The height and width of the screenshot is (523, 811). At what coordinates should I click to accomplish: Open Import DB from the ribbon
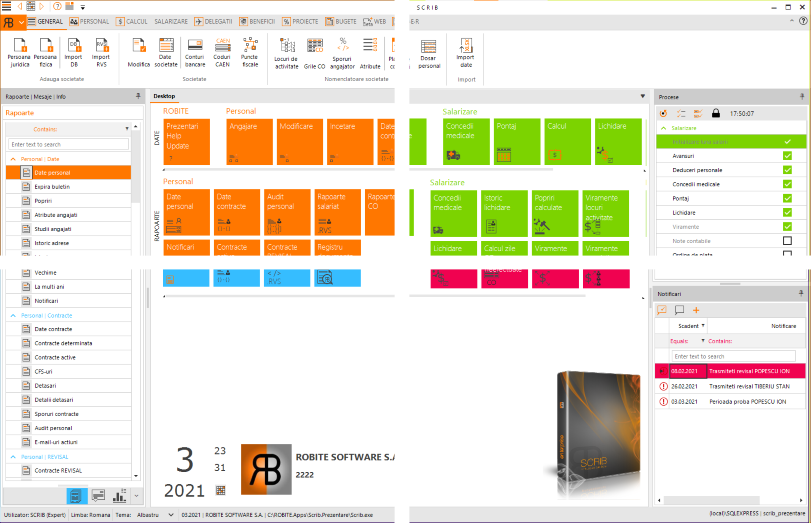(73, 52)
